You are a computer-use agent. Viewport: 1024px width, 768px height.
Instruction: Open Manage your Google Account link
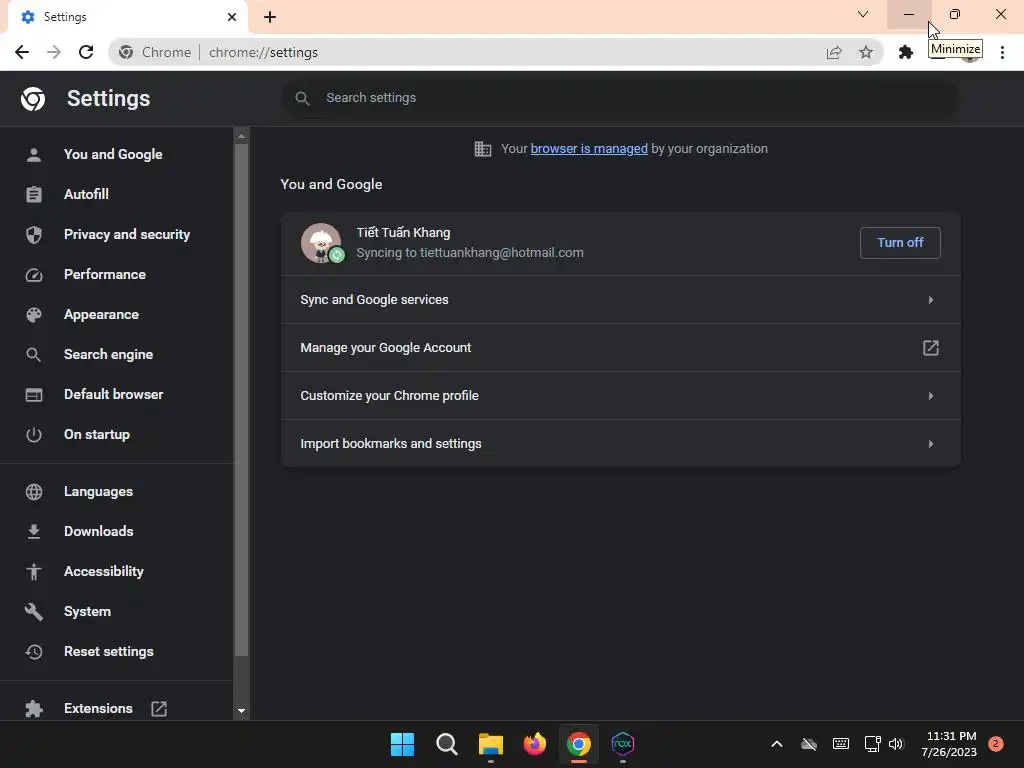[620, 348]
